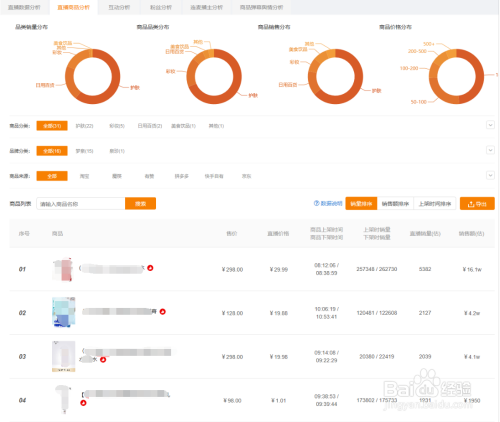The width and height of the screenshot is (500, 422).
Task: Open product 01 thumbnail image
Action: pos(63,269)
